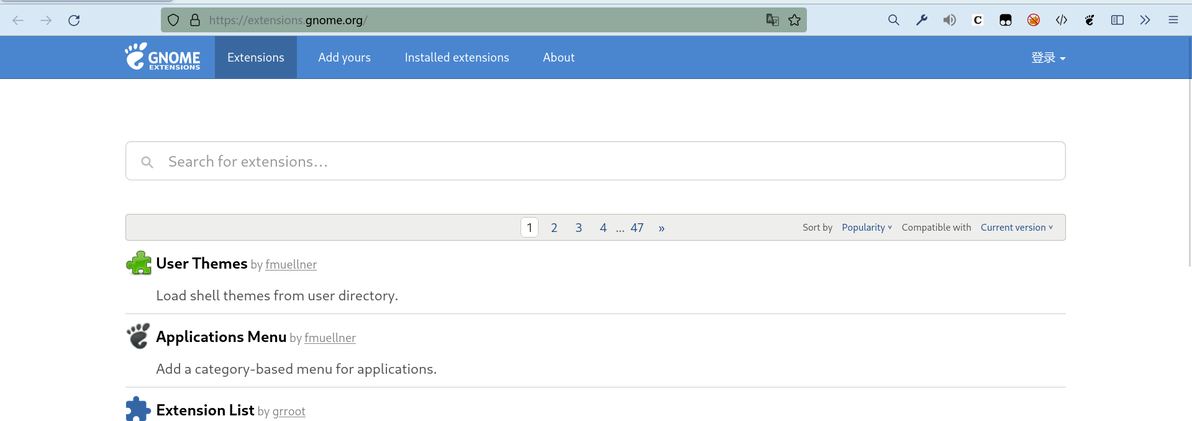Expand the 登录 login dropdown
Image resolution: width=1192 pixels, height=421 pixels.
tap(1048, 58)
